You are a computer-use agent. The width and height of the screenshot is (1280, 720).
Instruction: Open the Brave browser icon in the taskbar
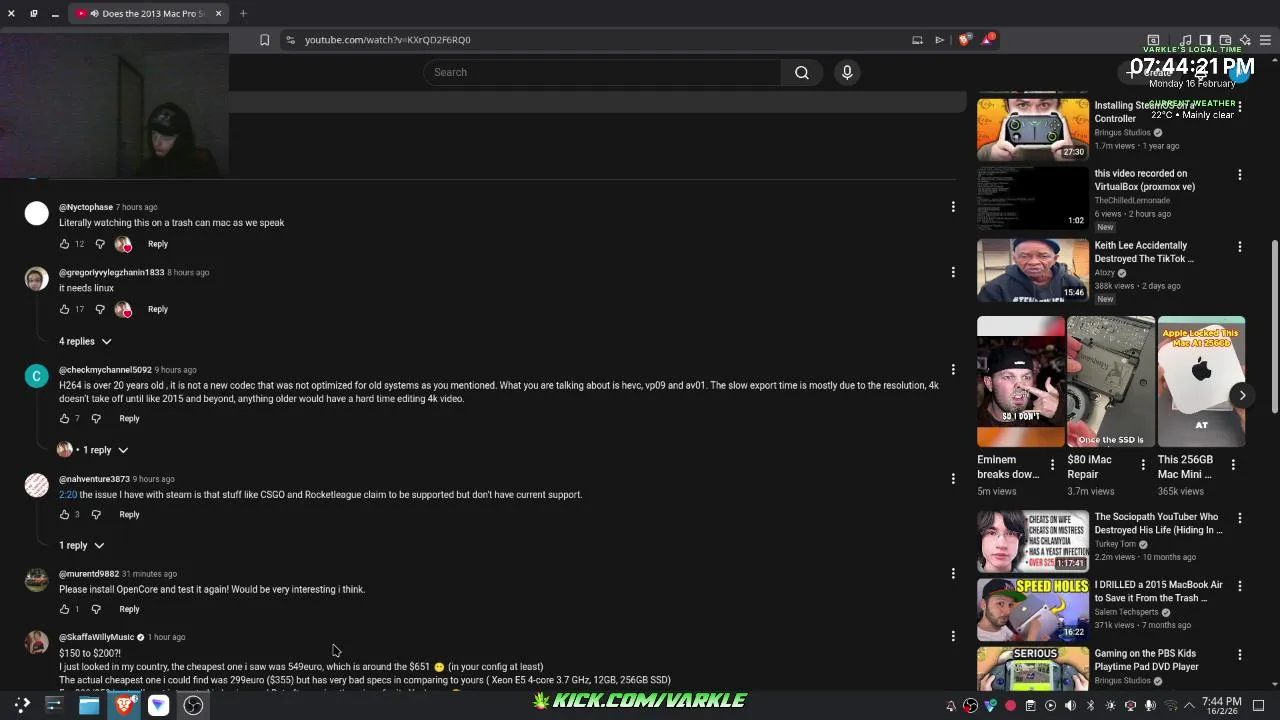(124, 705)
